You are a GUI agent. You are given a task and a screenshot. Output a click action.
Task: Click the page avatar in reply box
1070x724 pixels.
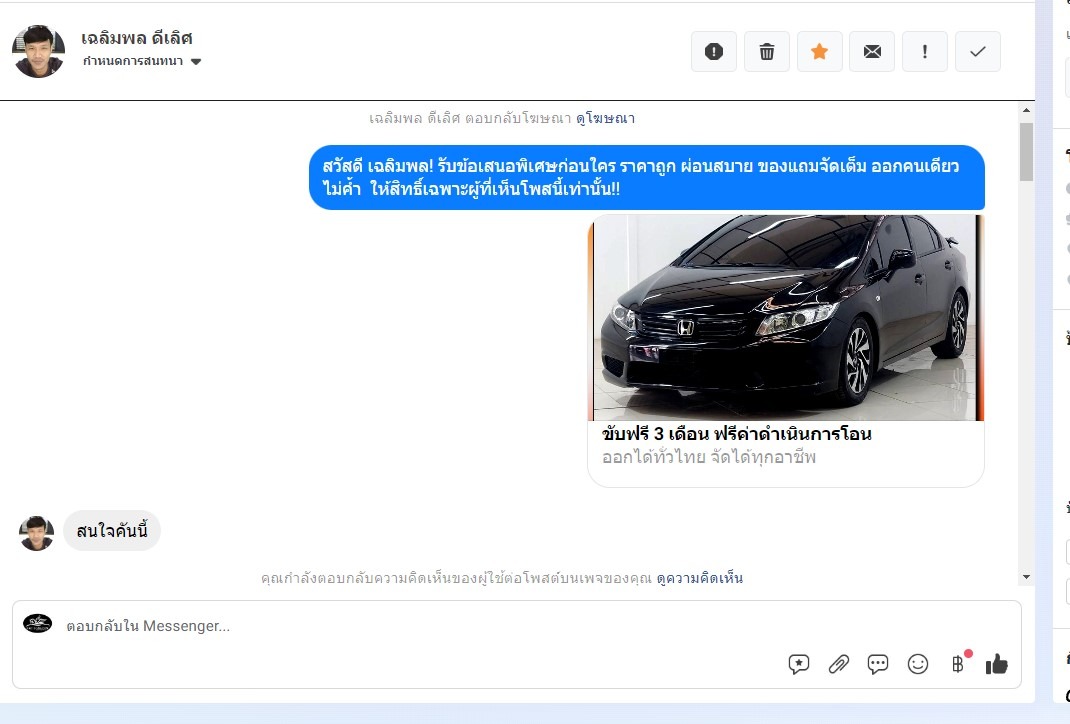[38, 623]
